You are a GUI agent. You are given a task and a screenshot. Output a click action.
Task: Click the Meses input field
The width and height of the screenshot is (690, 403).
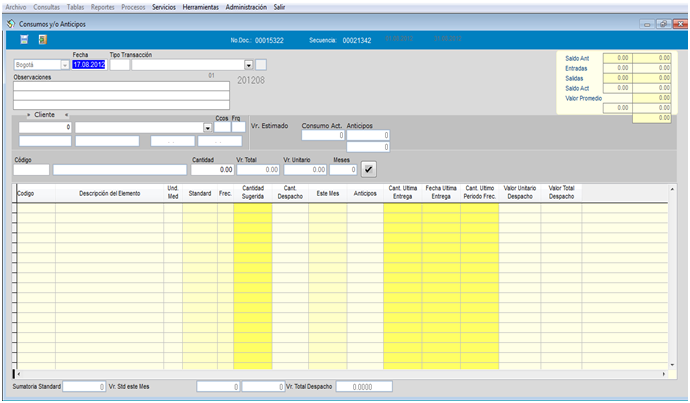(x=343, y=170)
